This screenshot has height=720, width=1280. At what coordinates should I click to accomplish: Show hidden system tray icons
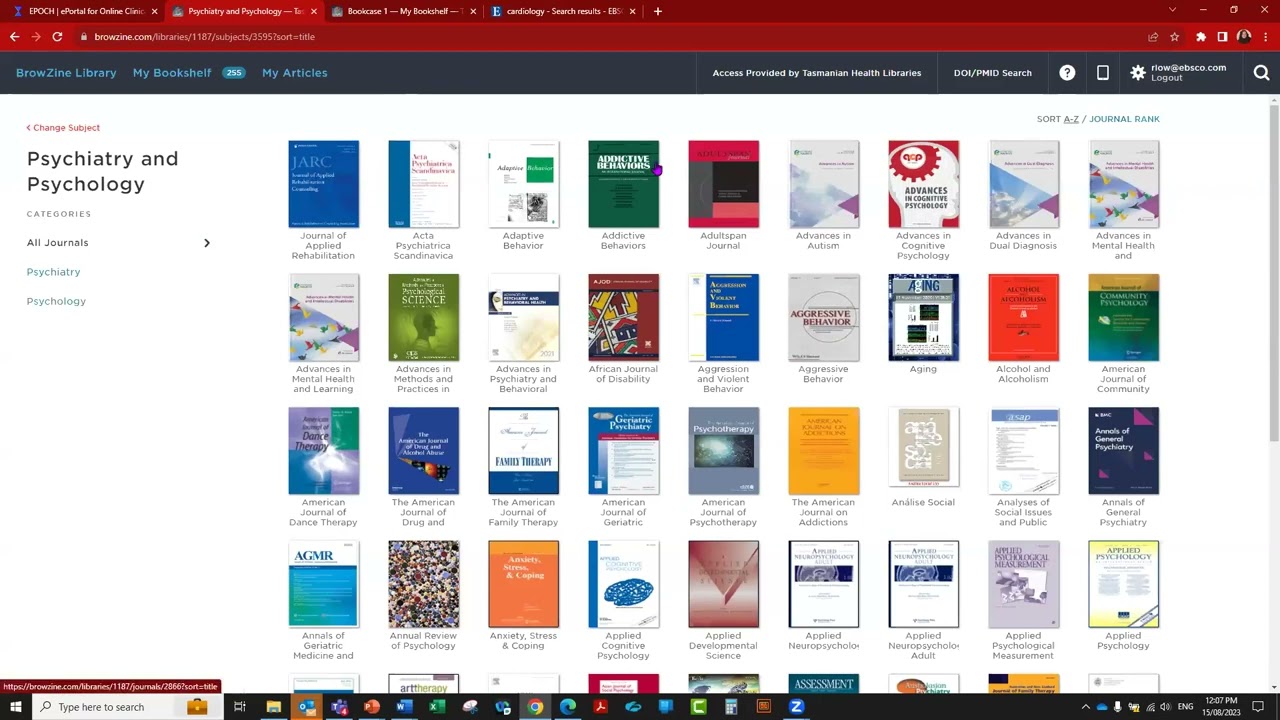1086,707
